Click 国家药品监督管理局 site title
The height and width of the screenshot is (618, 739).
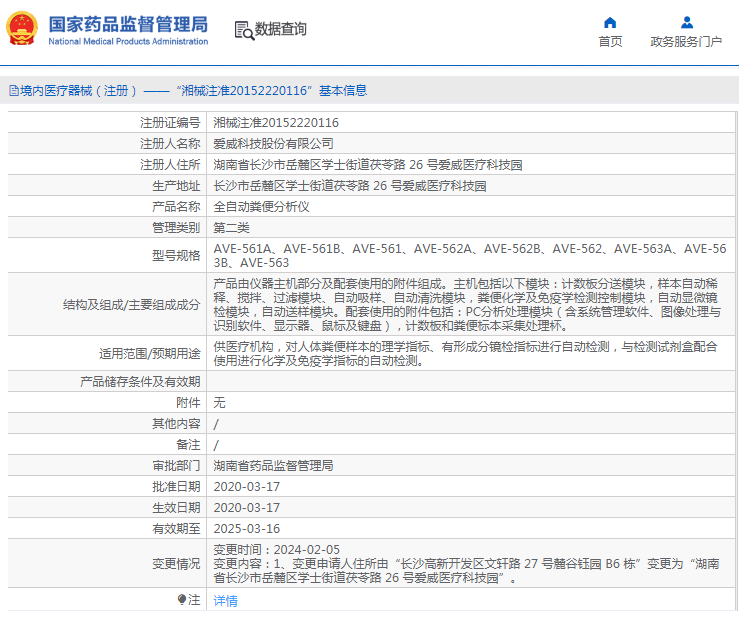(x=128, y=24)
